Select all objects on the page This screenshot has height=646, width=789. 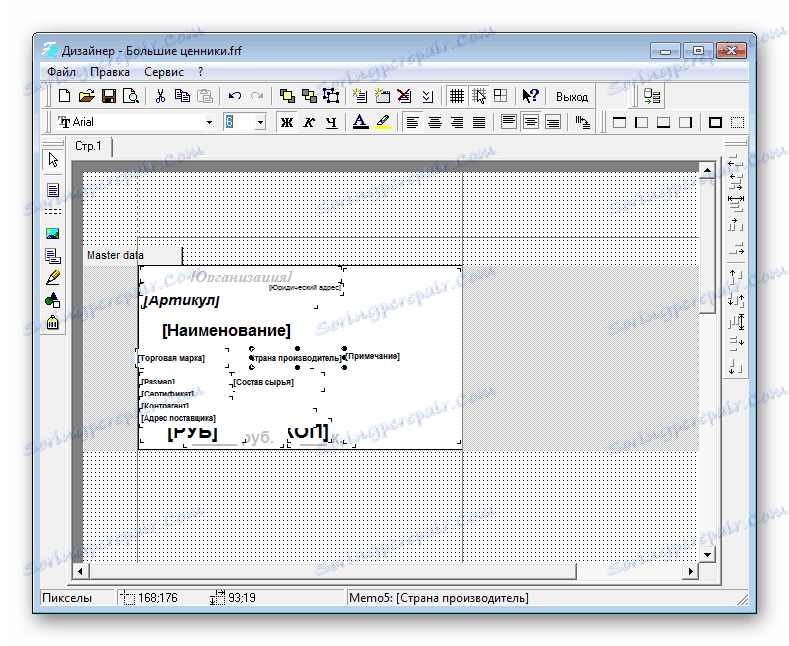tap(331, 96)
